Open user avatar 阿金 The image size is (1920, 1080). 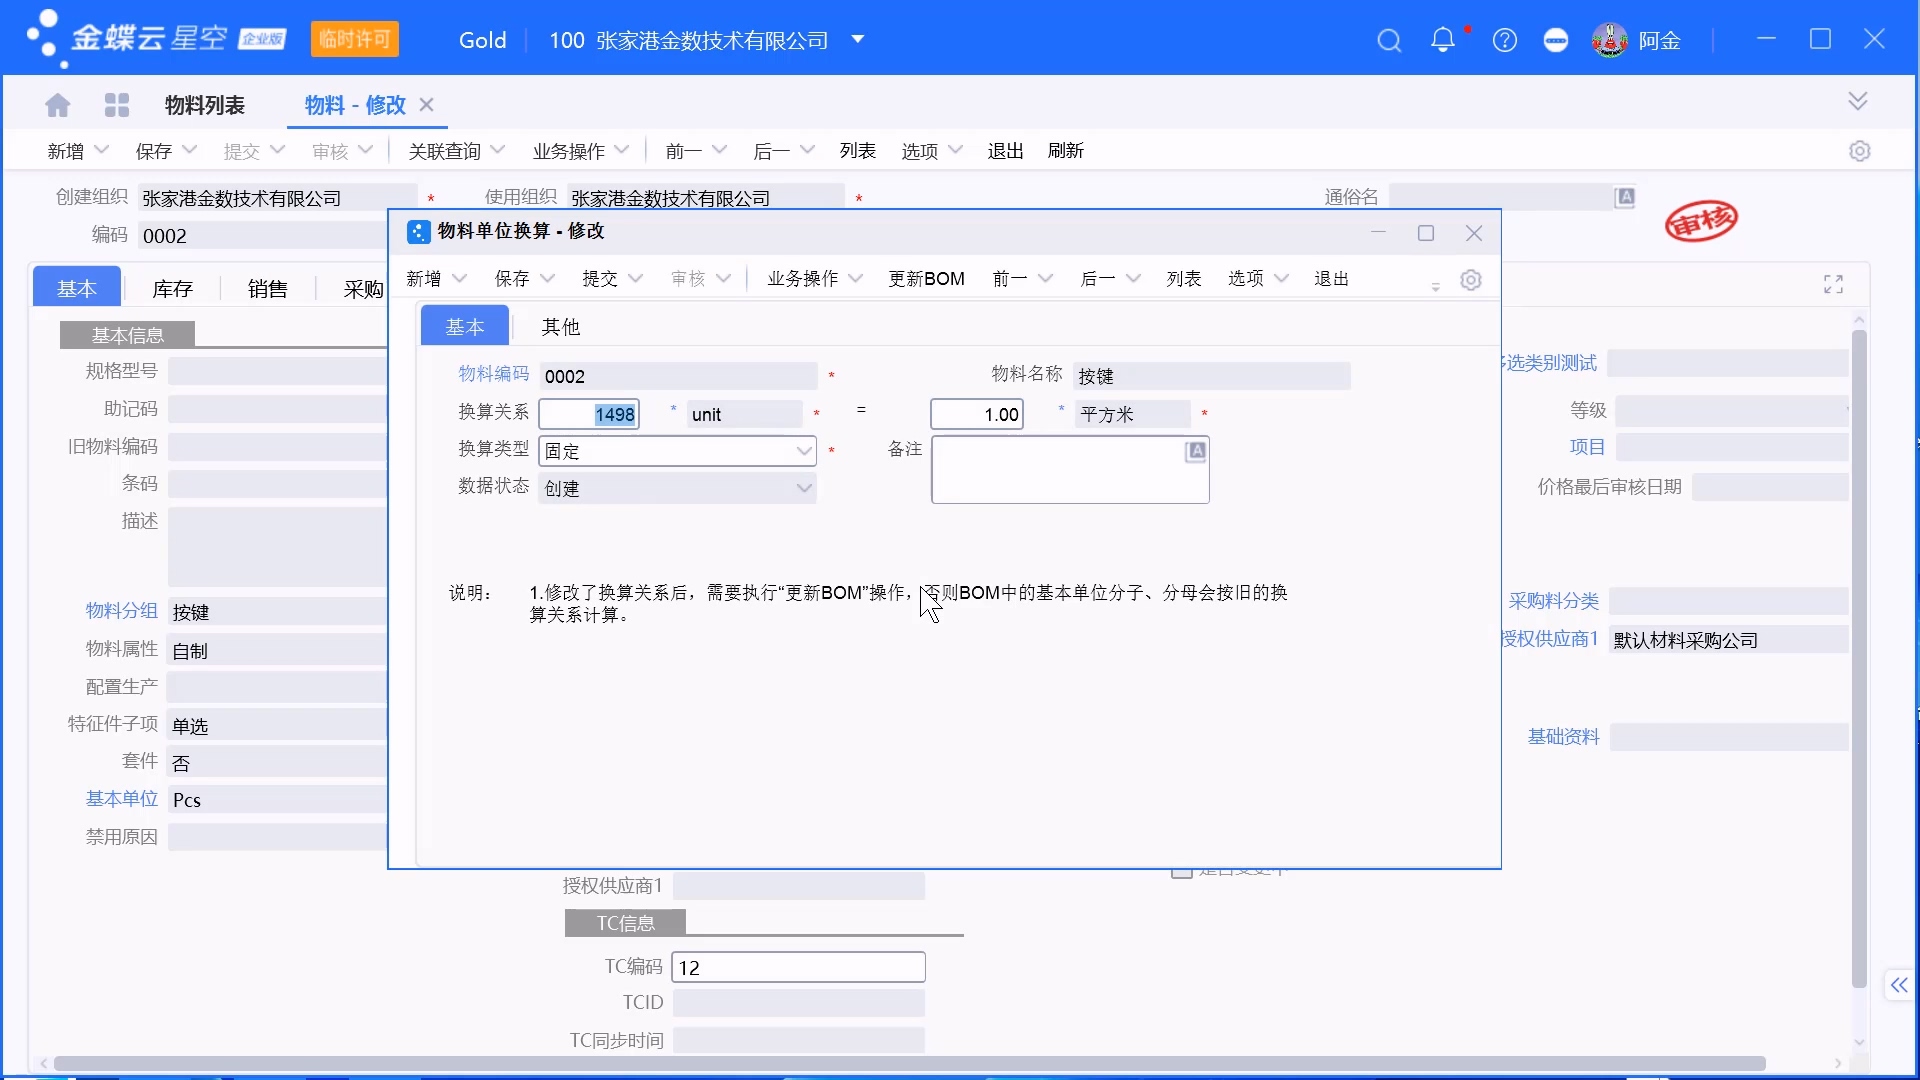click(x=1610, y=40)
